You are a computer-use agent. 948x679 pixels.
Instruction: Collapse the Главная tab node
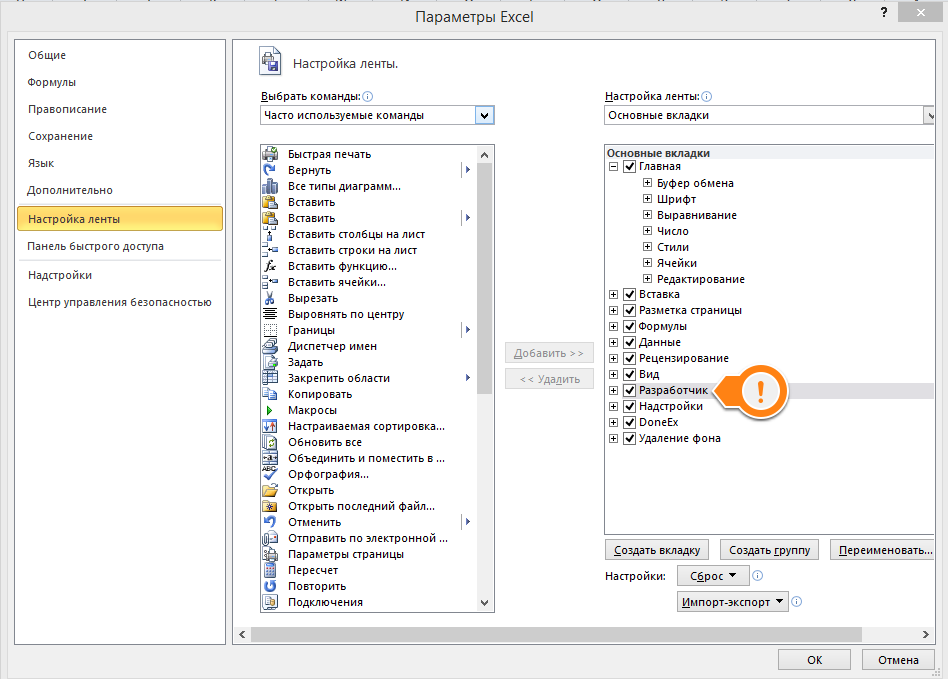click(x=613, y=166)
